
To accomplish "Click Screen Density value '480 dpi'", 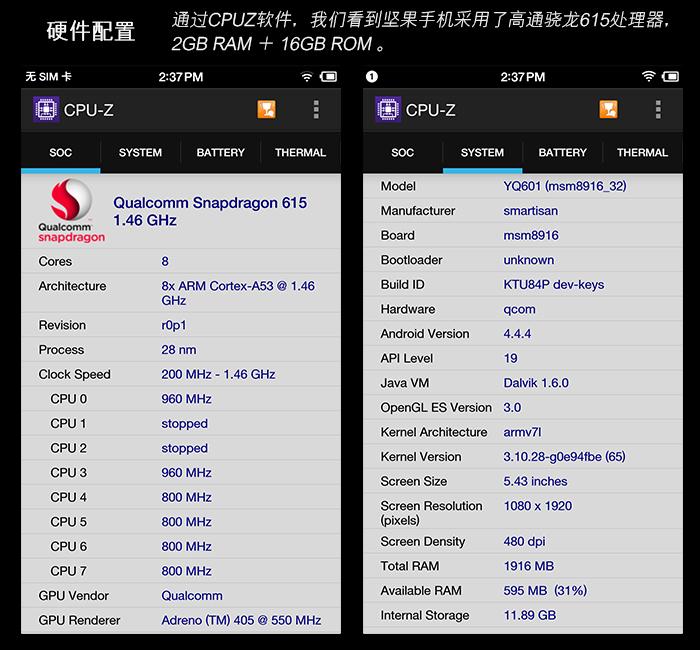I will click(x=524, y=542).
